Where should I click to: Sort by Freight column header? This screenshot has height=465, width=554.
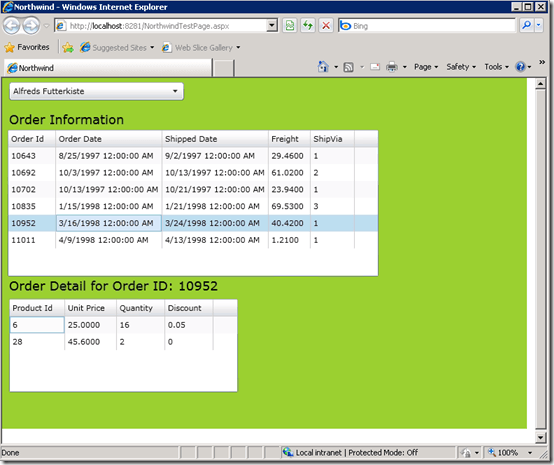point(289,139)
